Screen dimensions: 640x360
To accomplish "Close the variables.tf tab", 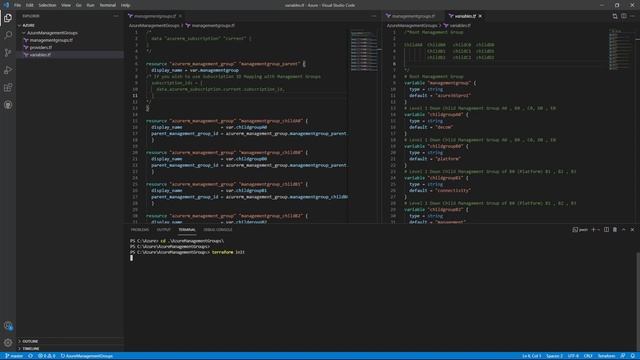I will [480, 16].
